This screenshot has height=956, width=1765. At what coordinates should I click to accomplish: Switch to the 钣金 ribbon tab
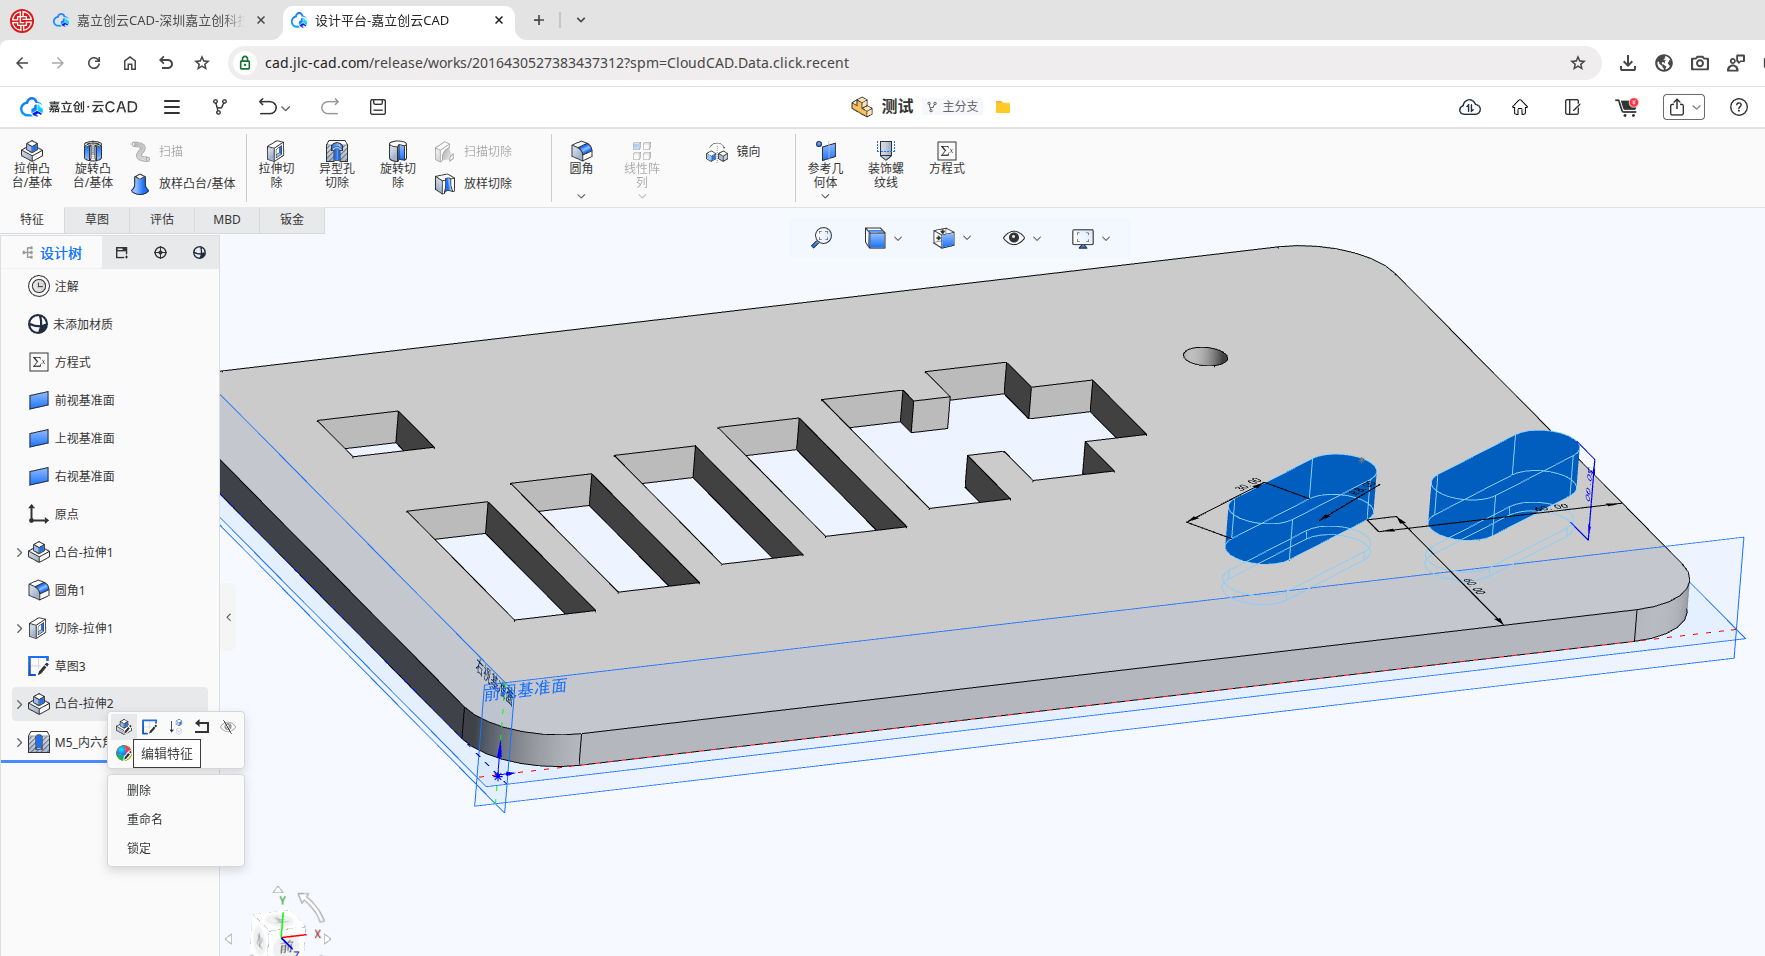click(x=292, y=219)
